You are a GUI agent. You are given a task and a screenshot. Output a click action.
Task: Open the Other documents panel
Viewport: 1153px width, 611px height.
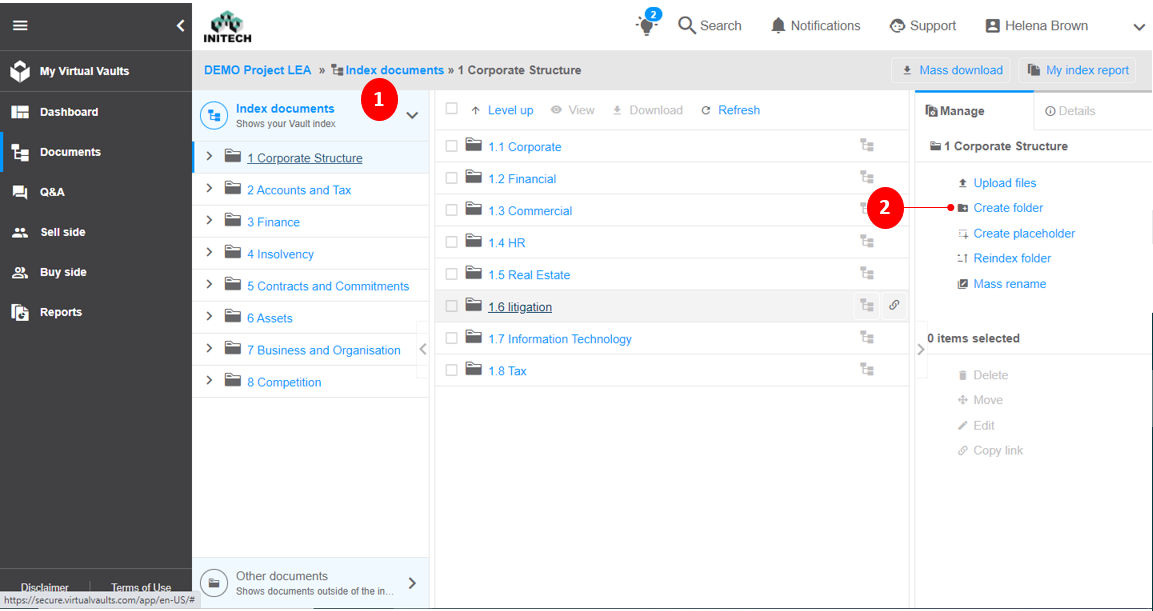[310, 583]
